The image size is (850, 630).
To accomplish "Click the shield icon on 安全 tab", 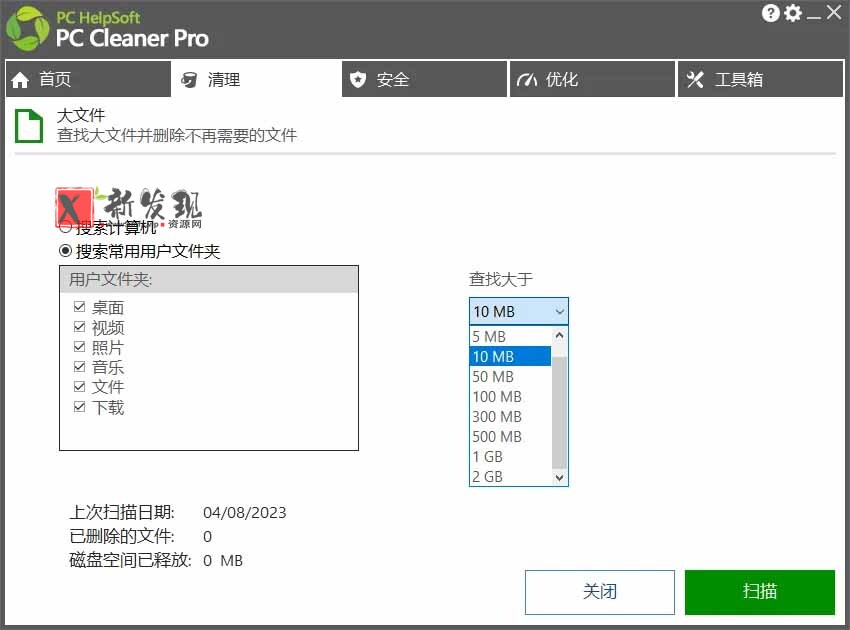I will [357, 80].
